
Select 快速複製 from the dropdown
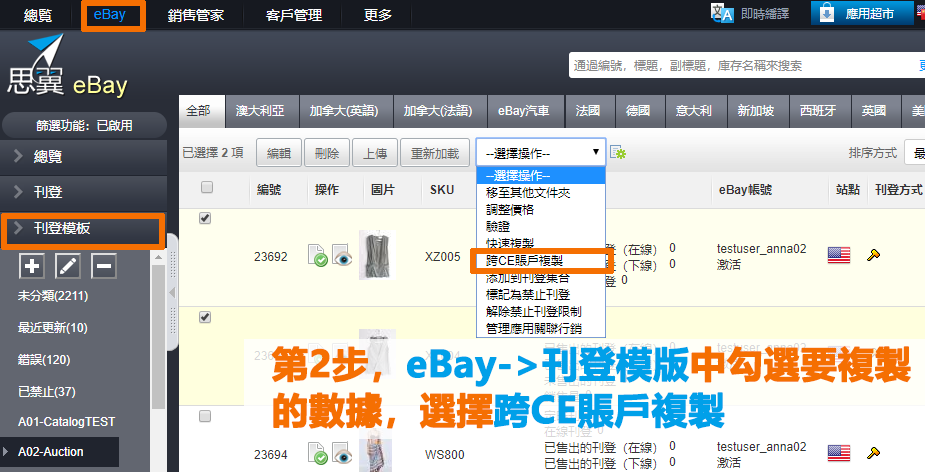tap(541, 243)
